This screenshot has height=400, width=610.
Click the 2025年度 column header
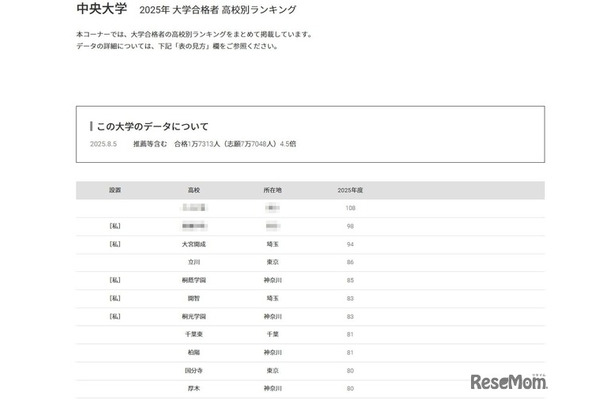coord(350,190)
